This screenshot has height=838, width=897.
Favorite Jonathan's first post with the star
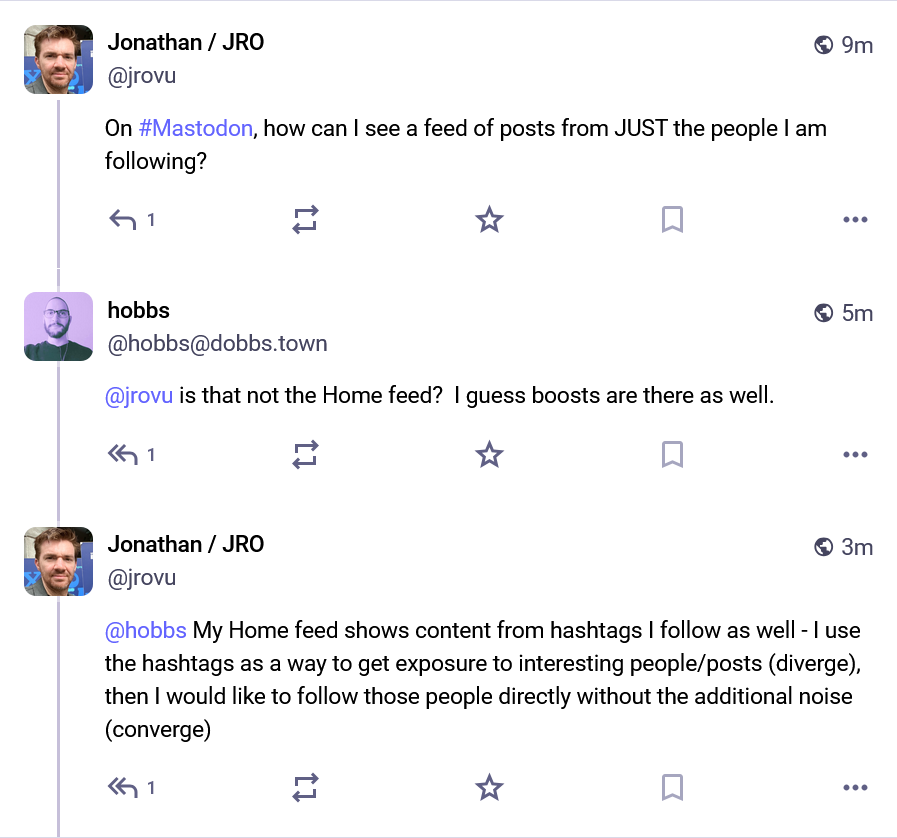[x=488, y=220]
